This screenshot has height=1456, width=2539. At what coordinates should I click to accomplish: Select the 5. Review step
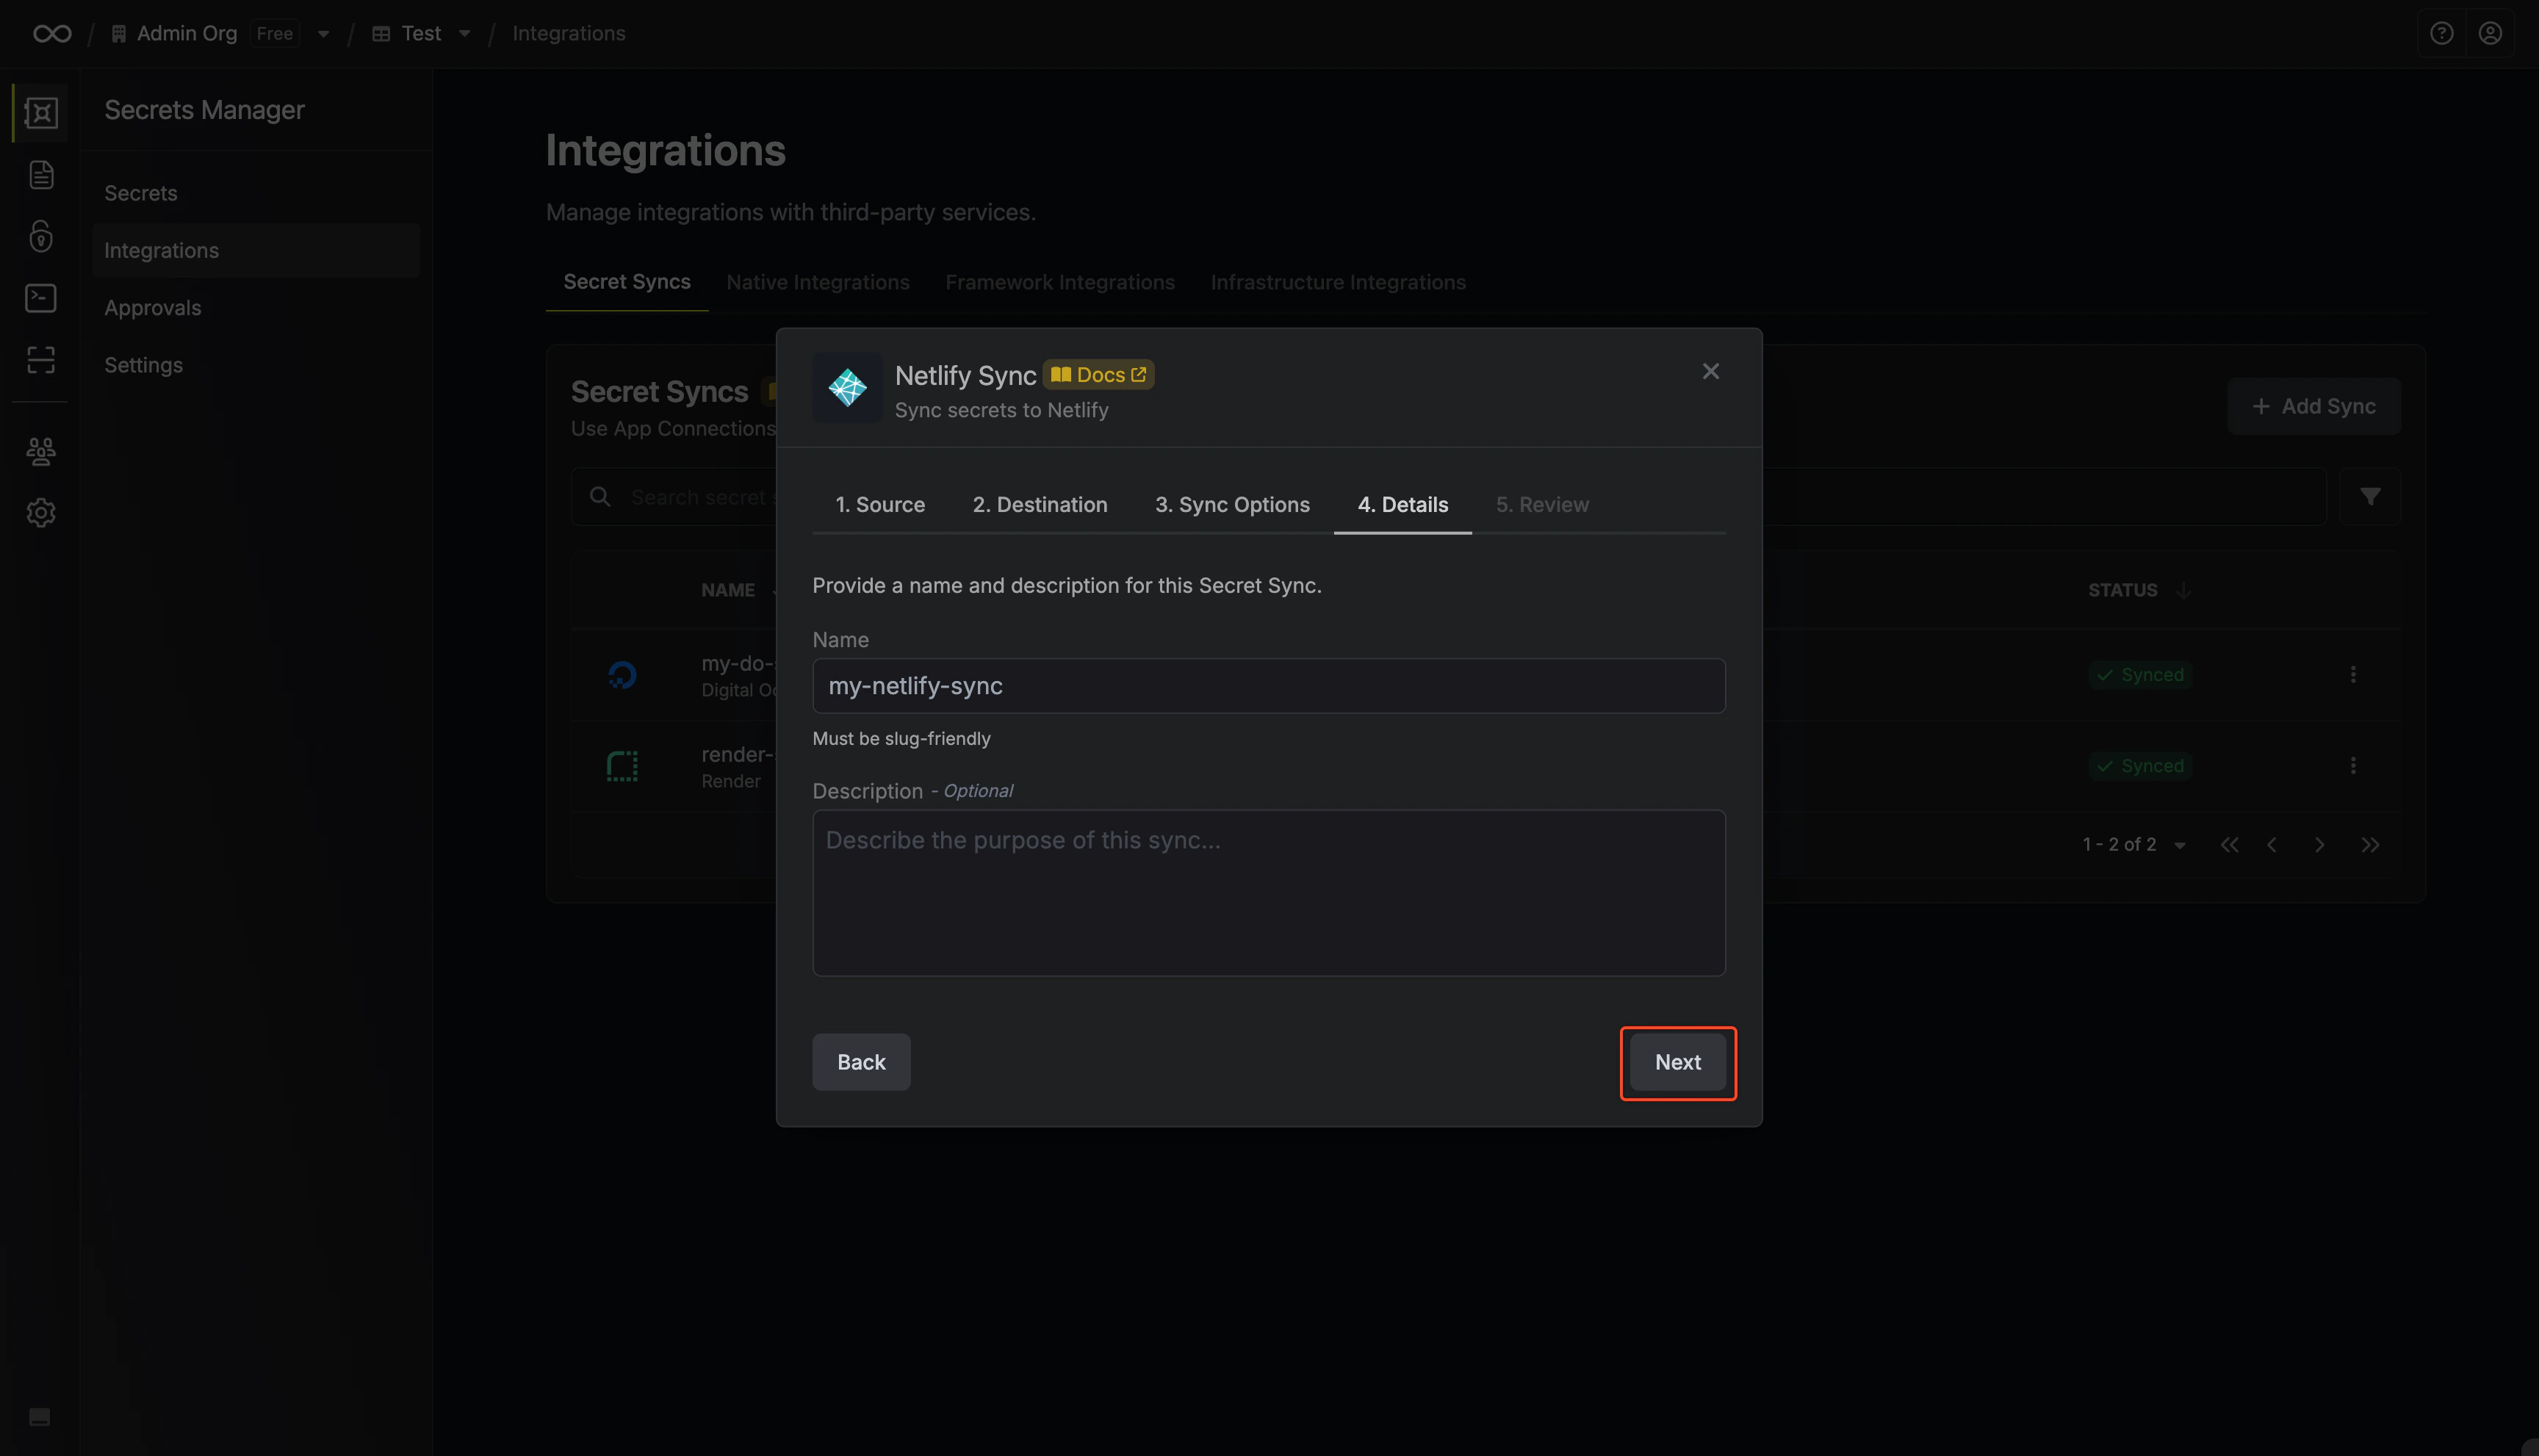[x=1542, y=505]
